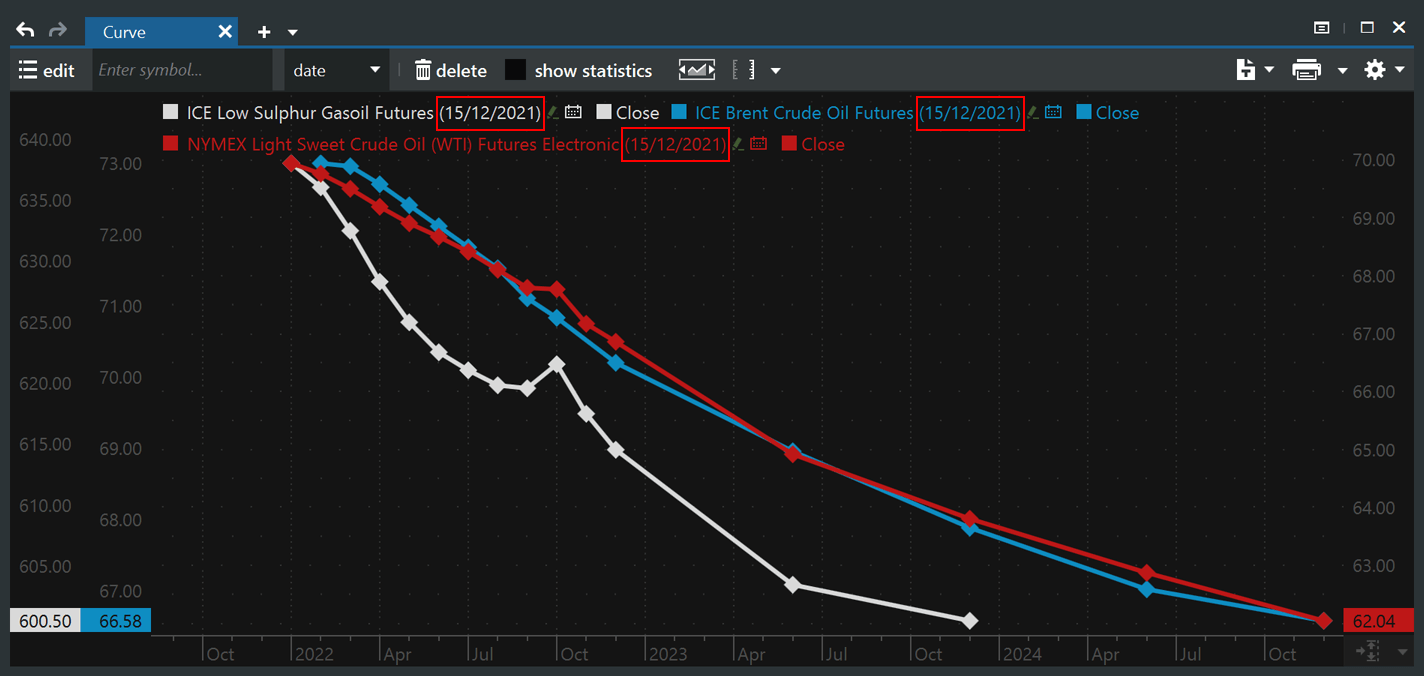Open the calendar icon for NYMEX WTI
The width and height of the screenshot is (1424, 676).
(x=758, y=143)
